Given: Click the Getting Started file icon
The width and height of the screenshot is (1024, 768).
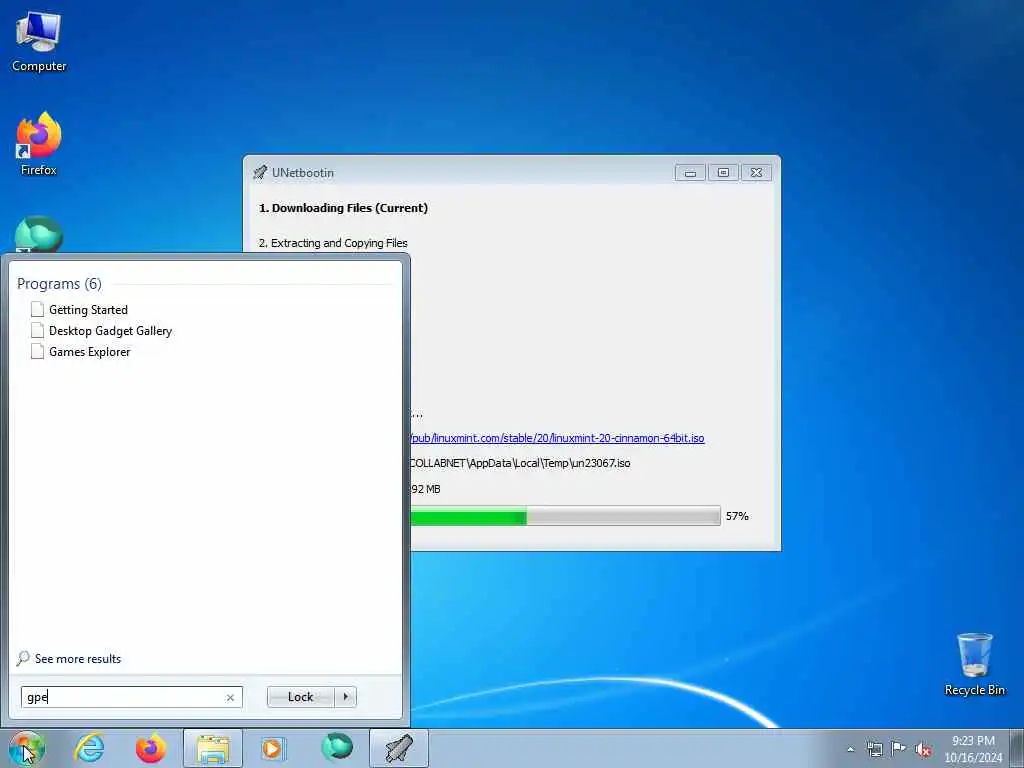Looking at the screenshot, I should coord(37,310).
